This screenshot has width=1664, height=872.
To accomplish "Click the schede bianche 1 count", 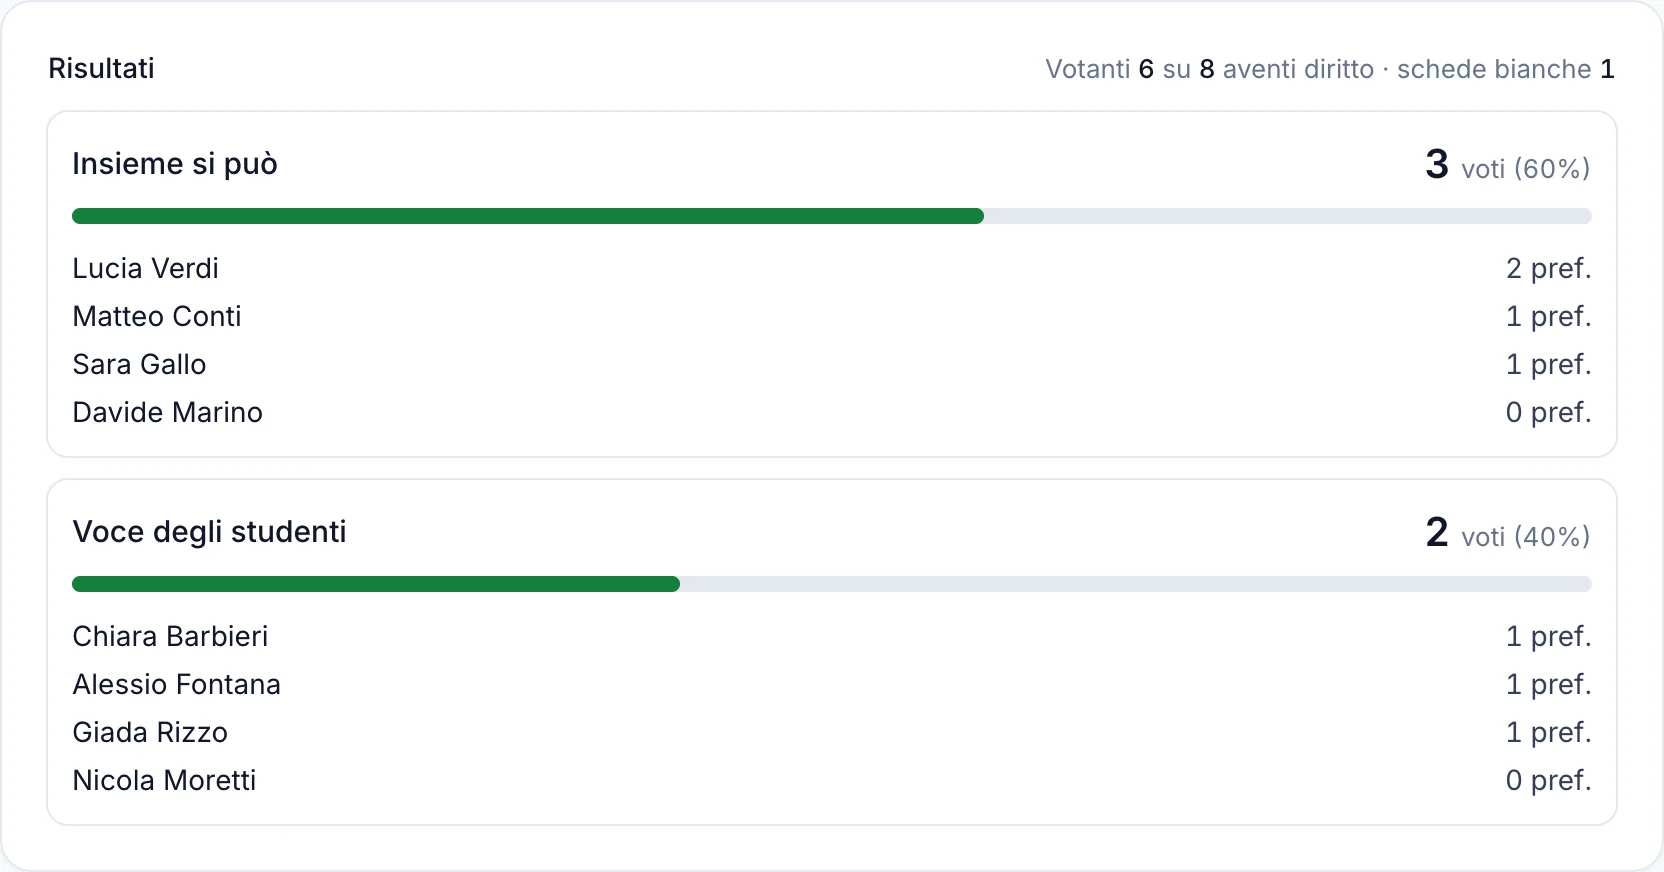I will coord(1506,69).
